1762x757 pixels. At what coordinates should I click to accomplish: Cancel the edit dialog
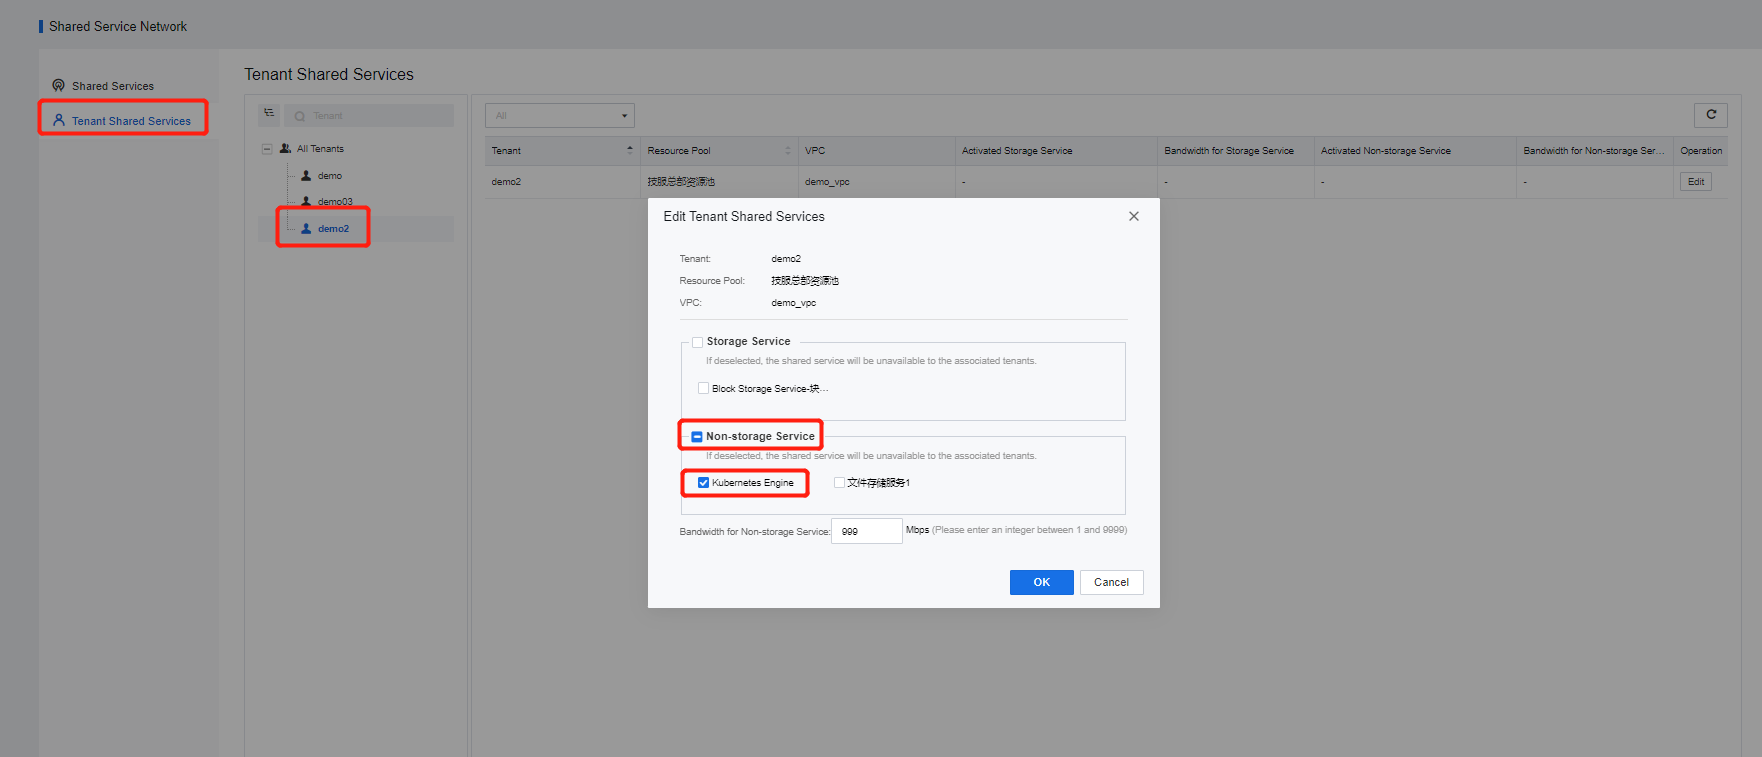pos(1111,582)
